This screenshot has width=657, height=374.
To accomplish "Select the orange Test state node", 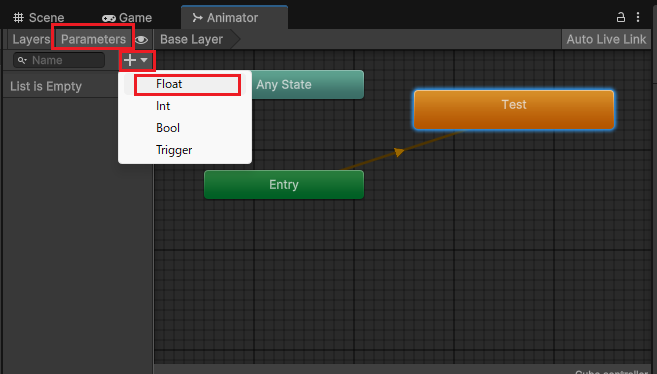I will click(514, 110).
